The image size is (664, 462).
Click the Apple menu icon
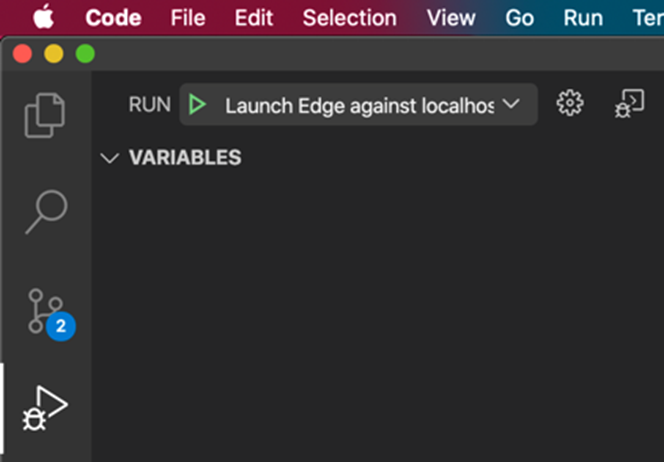point(43,18)
